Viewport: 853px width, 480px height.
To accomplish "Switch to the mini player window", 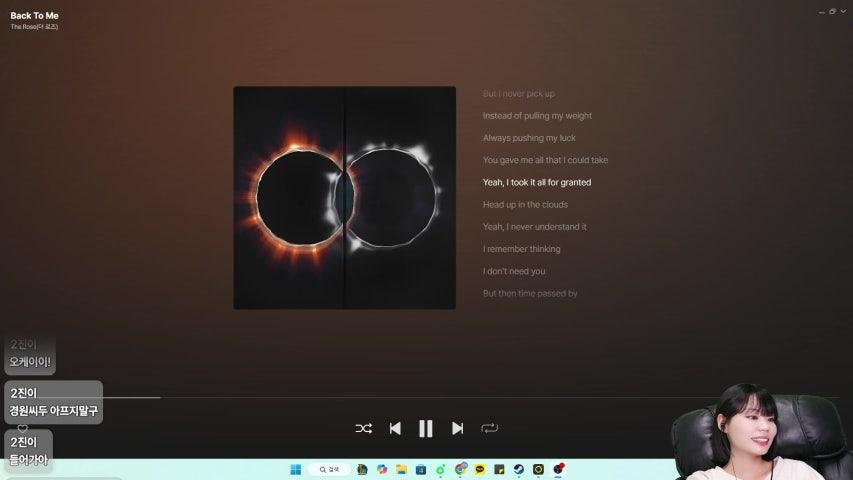I will pos(832,11).
